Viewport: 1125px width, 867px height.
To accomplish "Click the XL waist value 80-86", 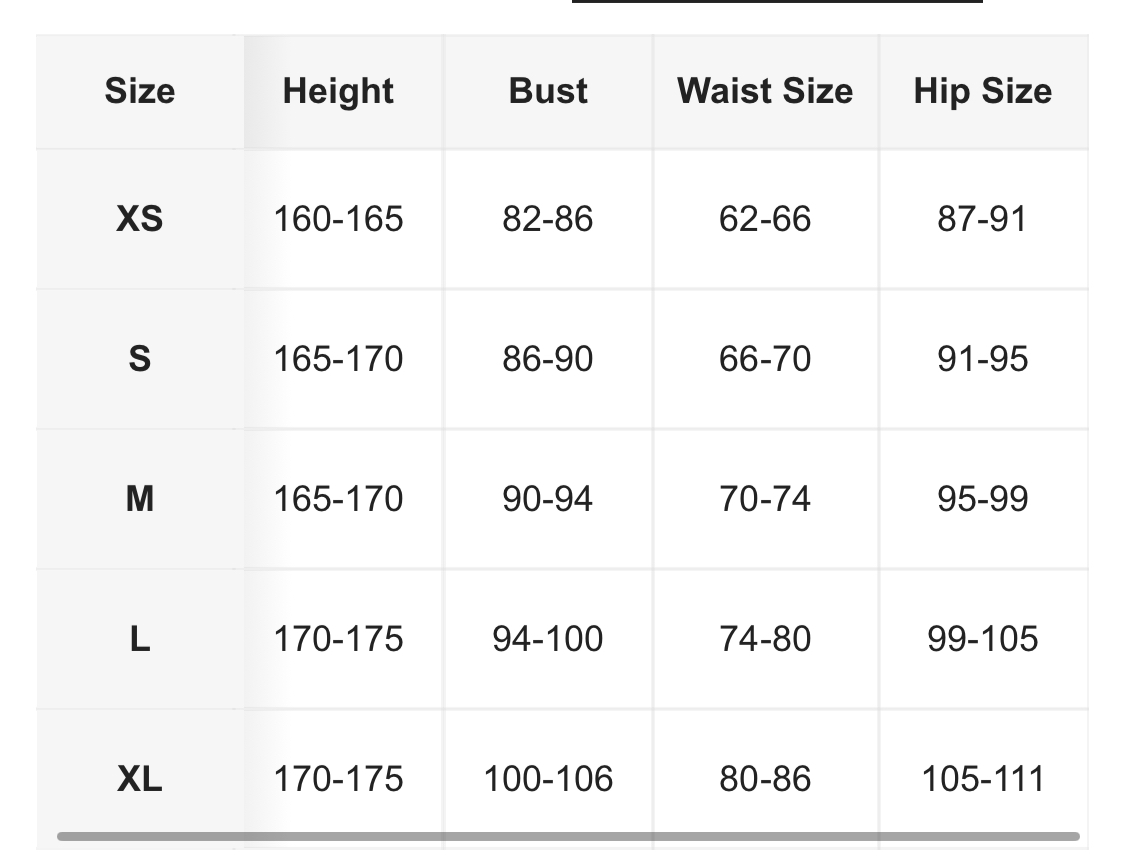I will pyautogui.click(x=765, y=778).
